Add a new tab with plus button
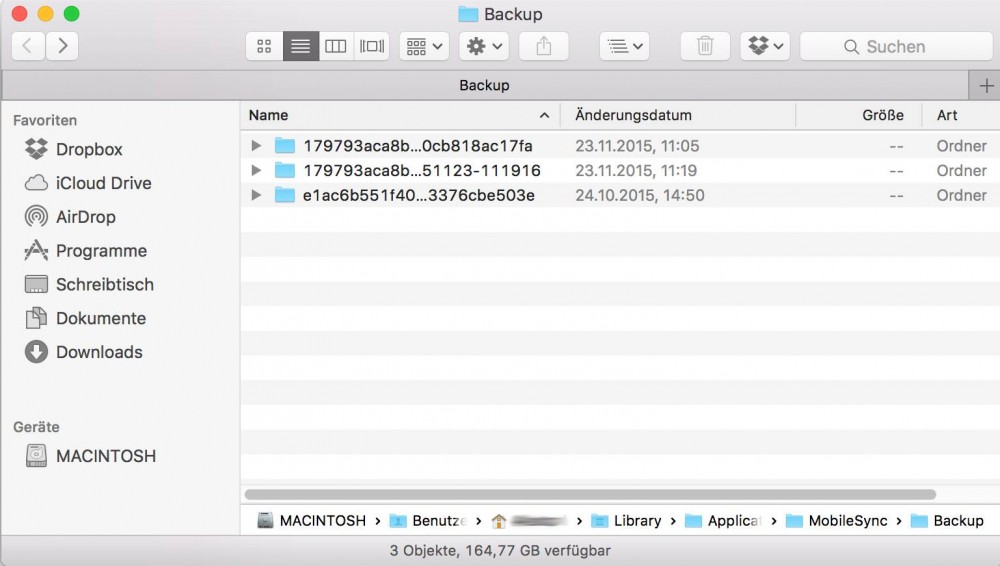Screen dimensions: 1000x566 pos(985,85)
